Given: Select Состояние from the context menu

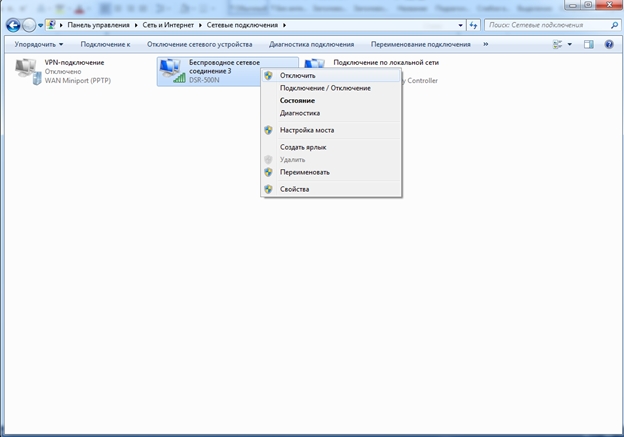Looking at the screenshot, I should tap(297, 101).
